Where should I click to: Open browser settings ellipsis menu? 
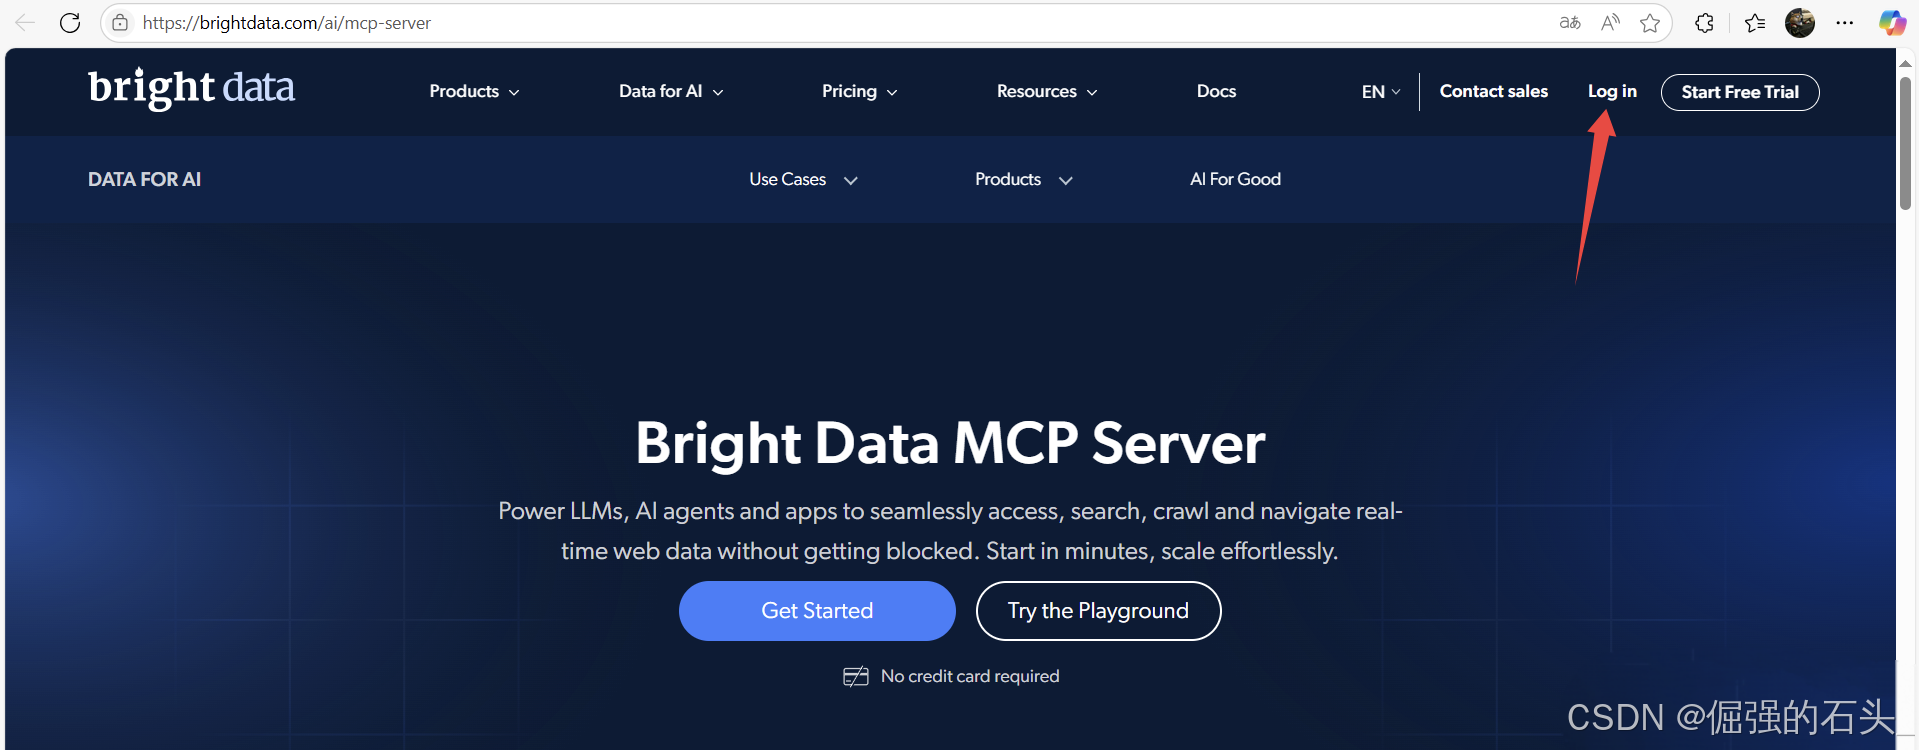click(x=1845, y=23)
